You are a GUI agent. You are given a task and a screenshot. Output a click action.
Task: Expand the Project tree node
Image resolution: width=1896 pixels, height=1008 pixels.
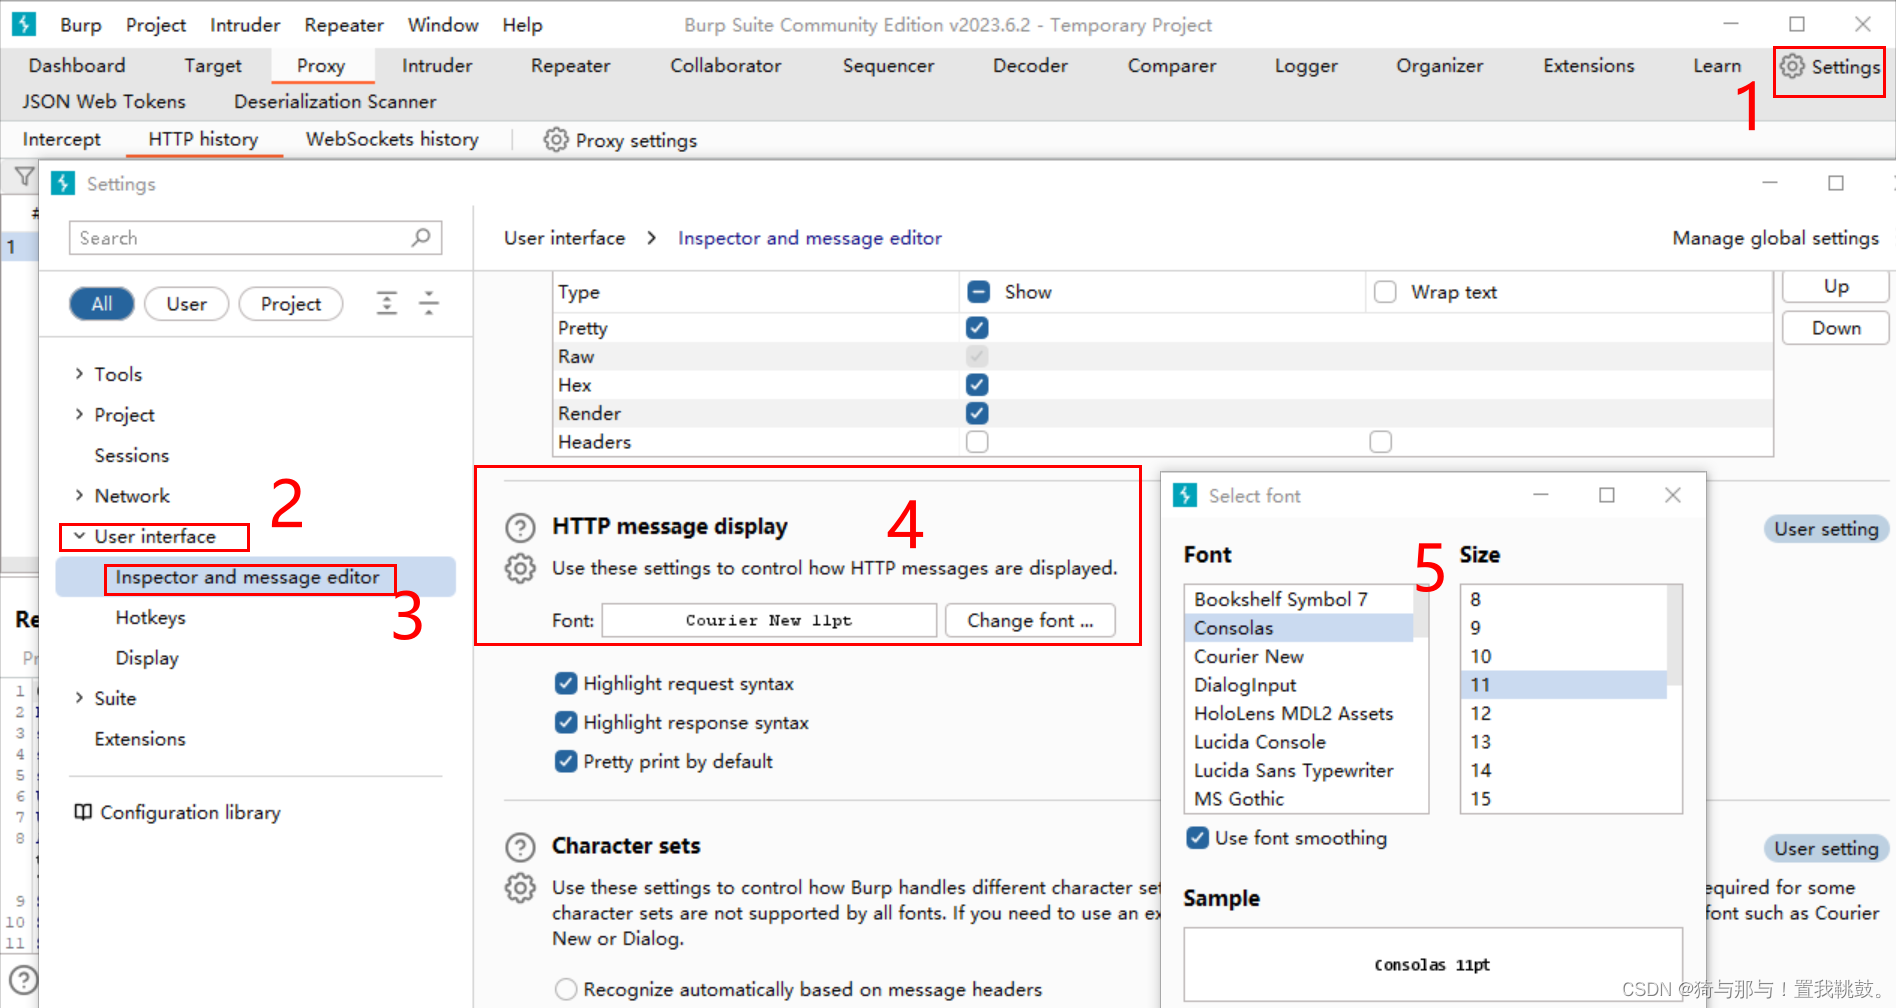coord(79,414)
